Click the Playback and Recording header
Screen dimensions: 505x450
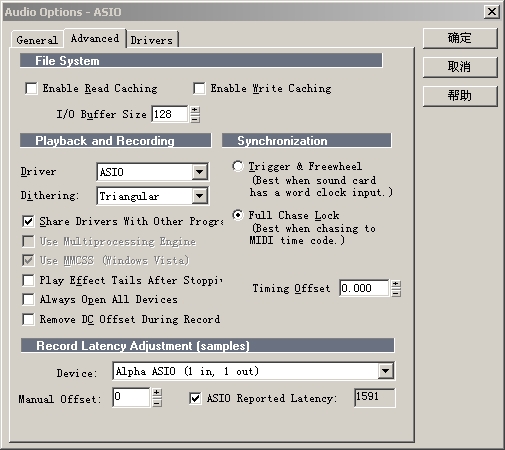pos(115,140)
